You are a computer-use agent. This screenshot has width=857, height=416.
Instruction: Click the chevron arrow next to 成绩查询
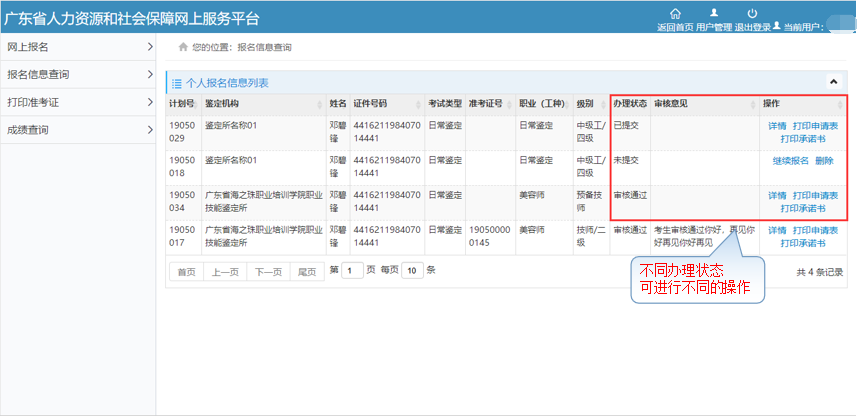point(150,130)
